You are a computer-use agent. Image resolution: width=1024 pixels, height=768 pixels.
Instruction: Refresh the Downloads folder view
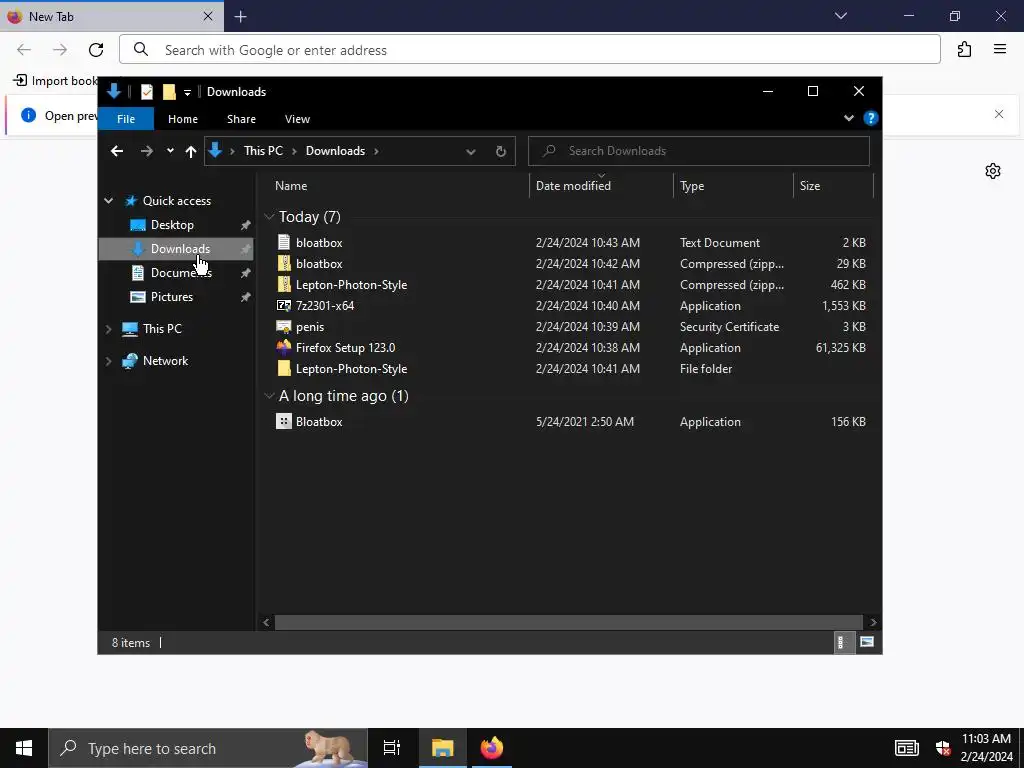[501, 151]
